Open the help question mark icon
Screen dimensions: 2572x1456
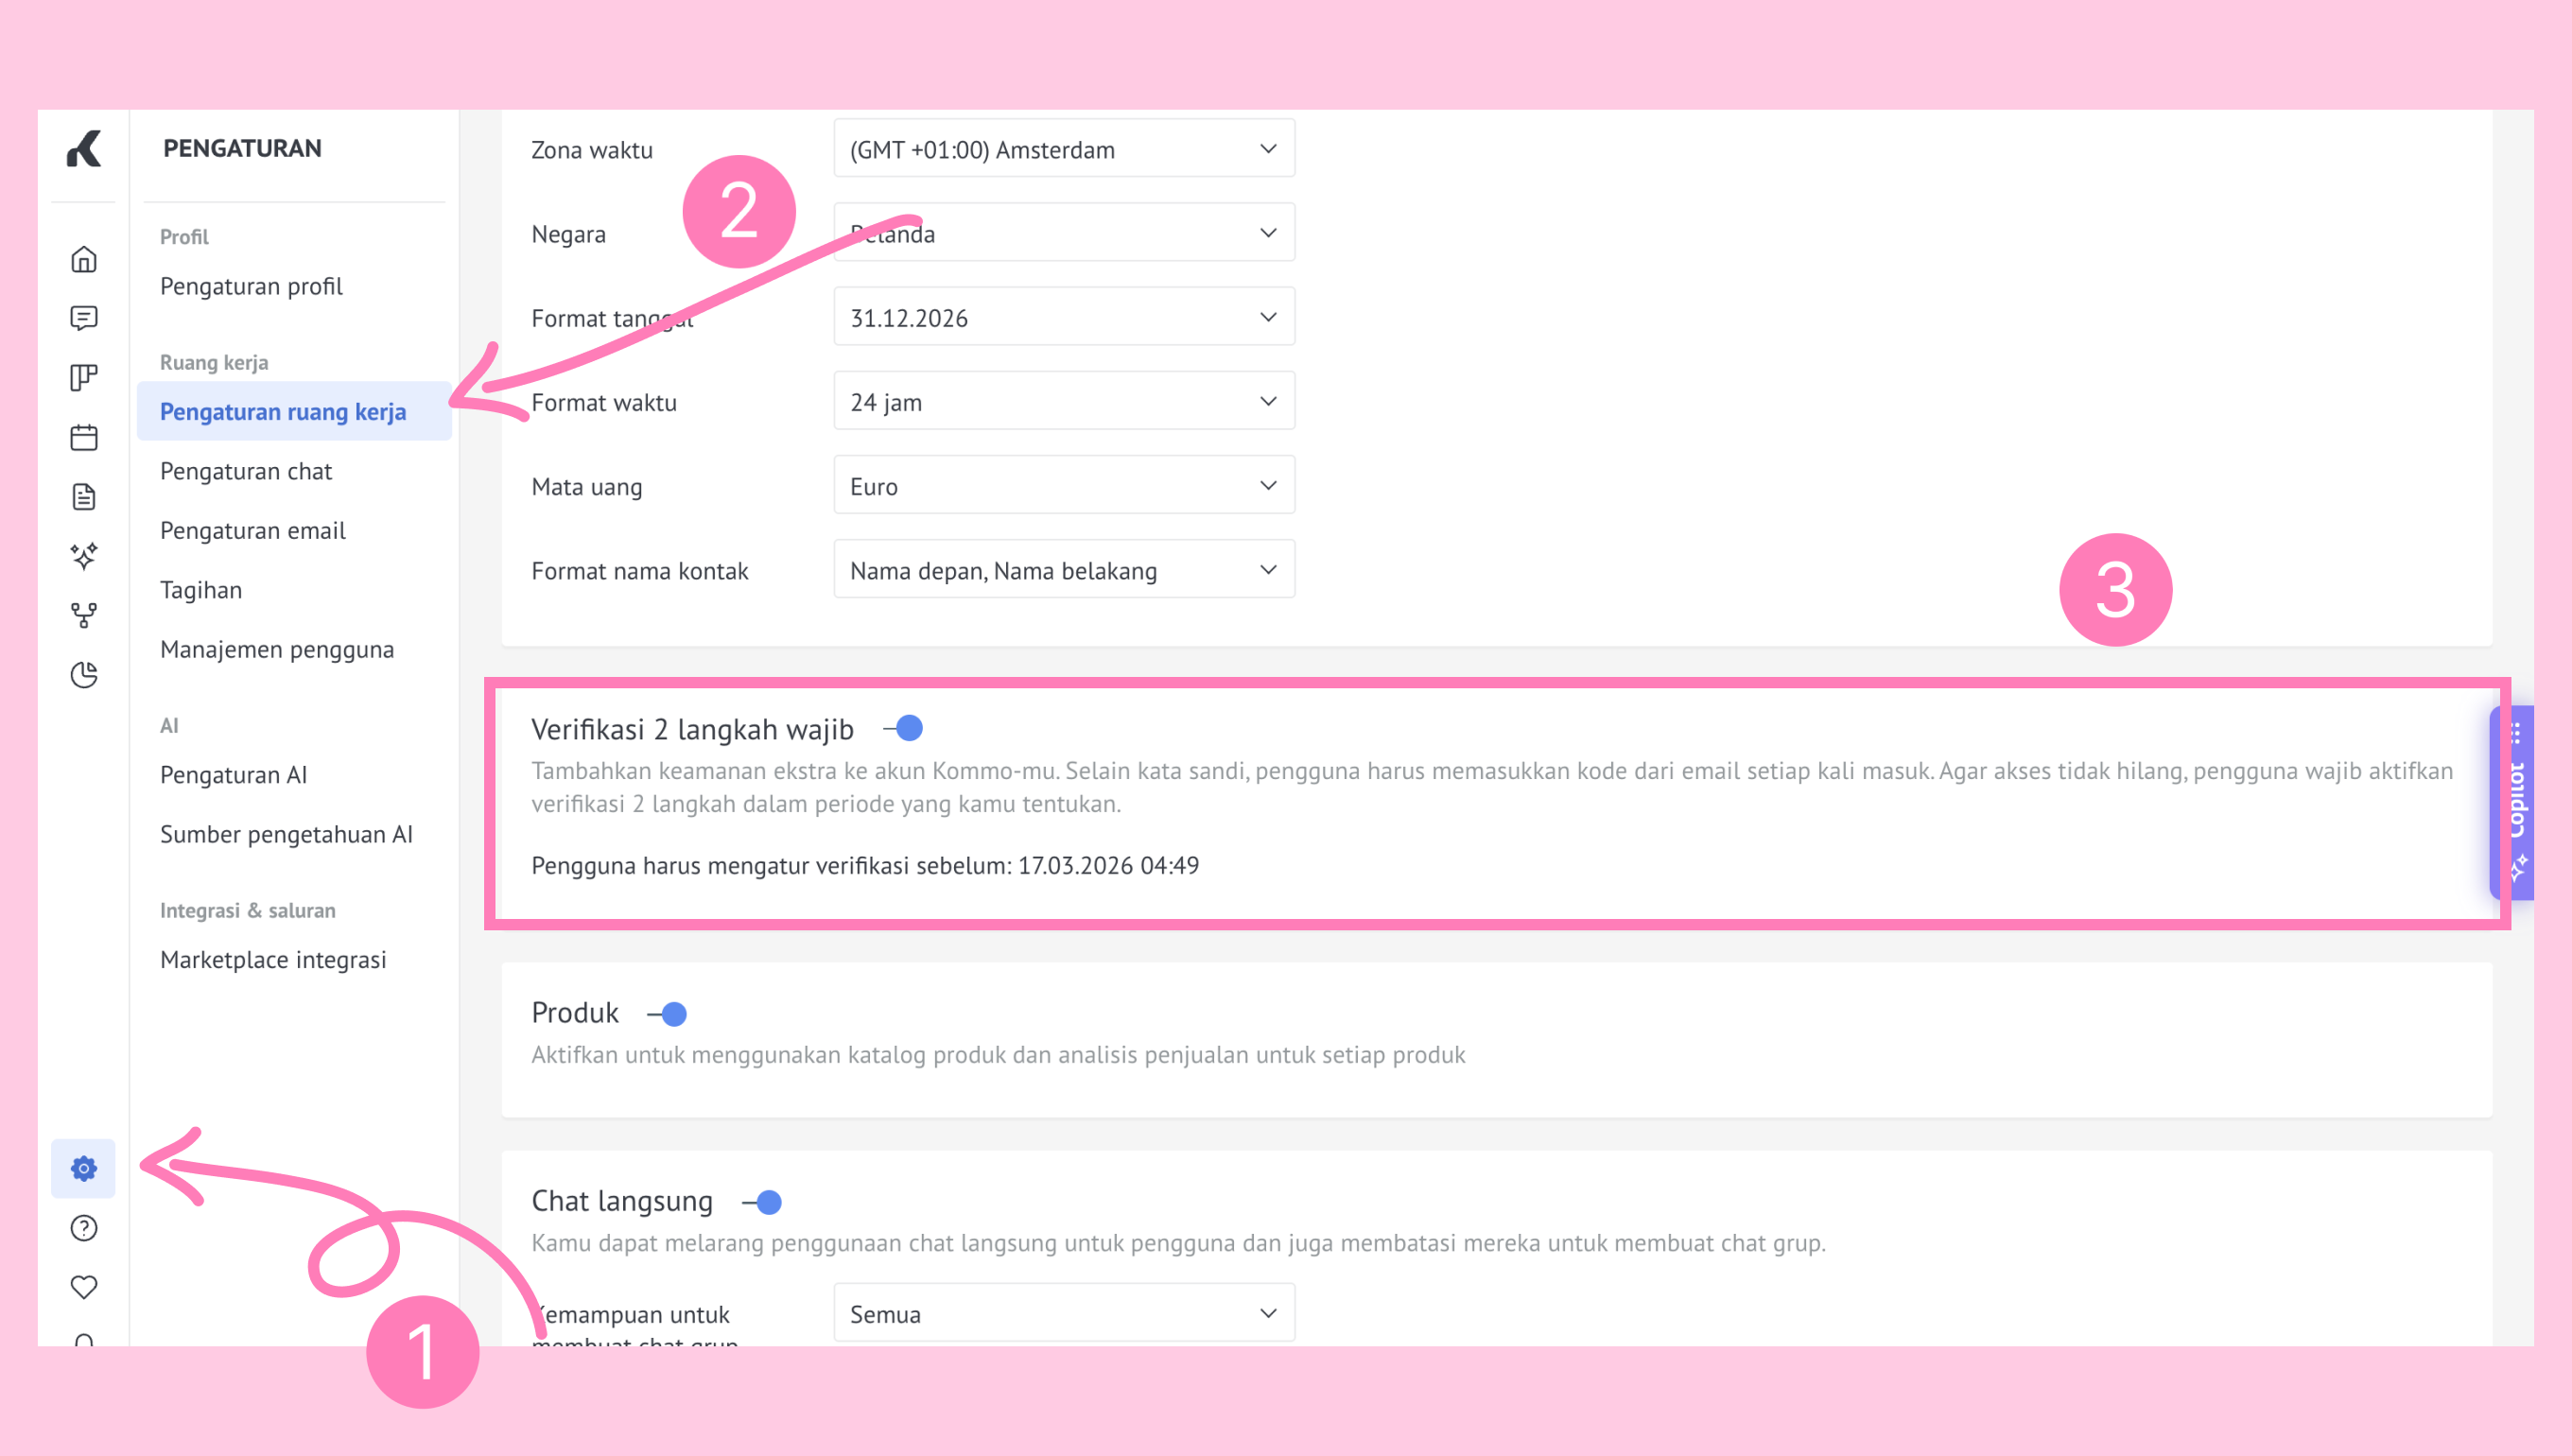click(x=84, y=1228)
